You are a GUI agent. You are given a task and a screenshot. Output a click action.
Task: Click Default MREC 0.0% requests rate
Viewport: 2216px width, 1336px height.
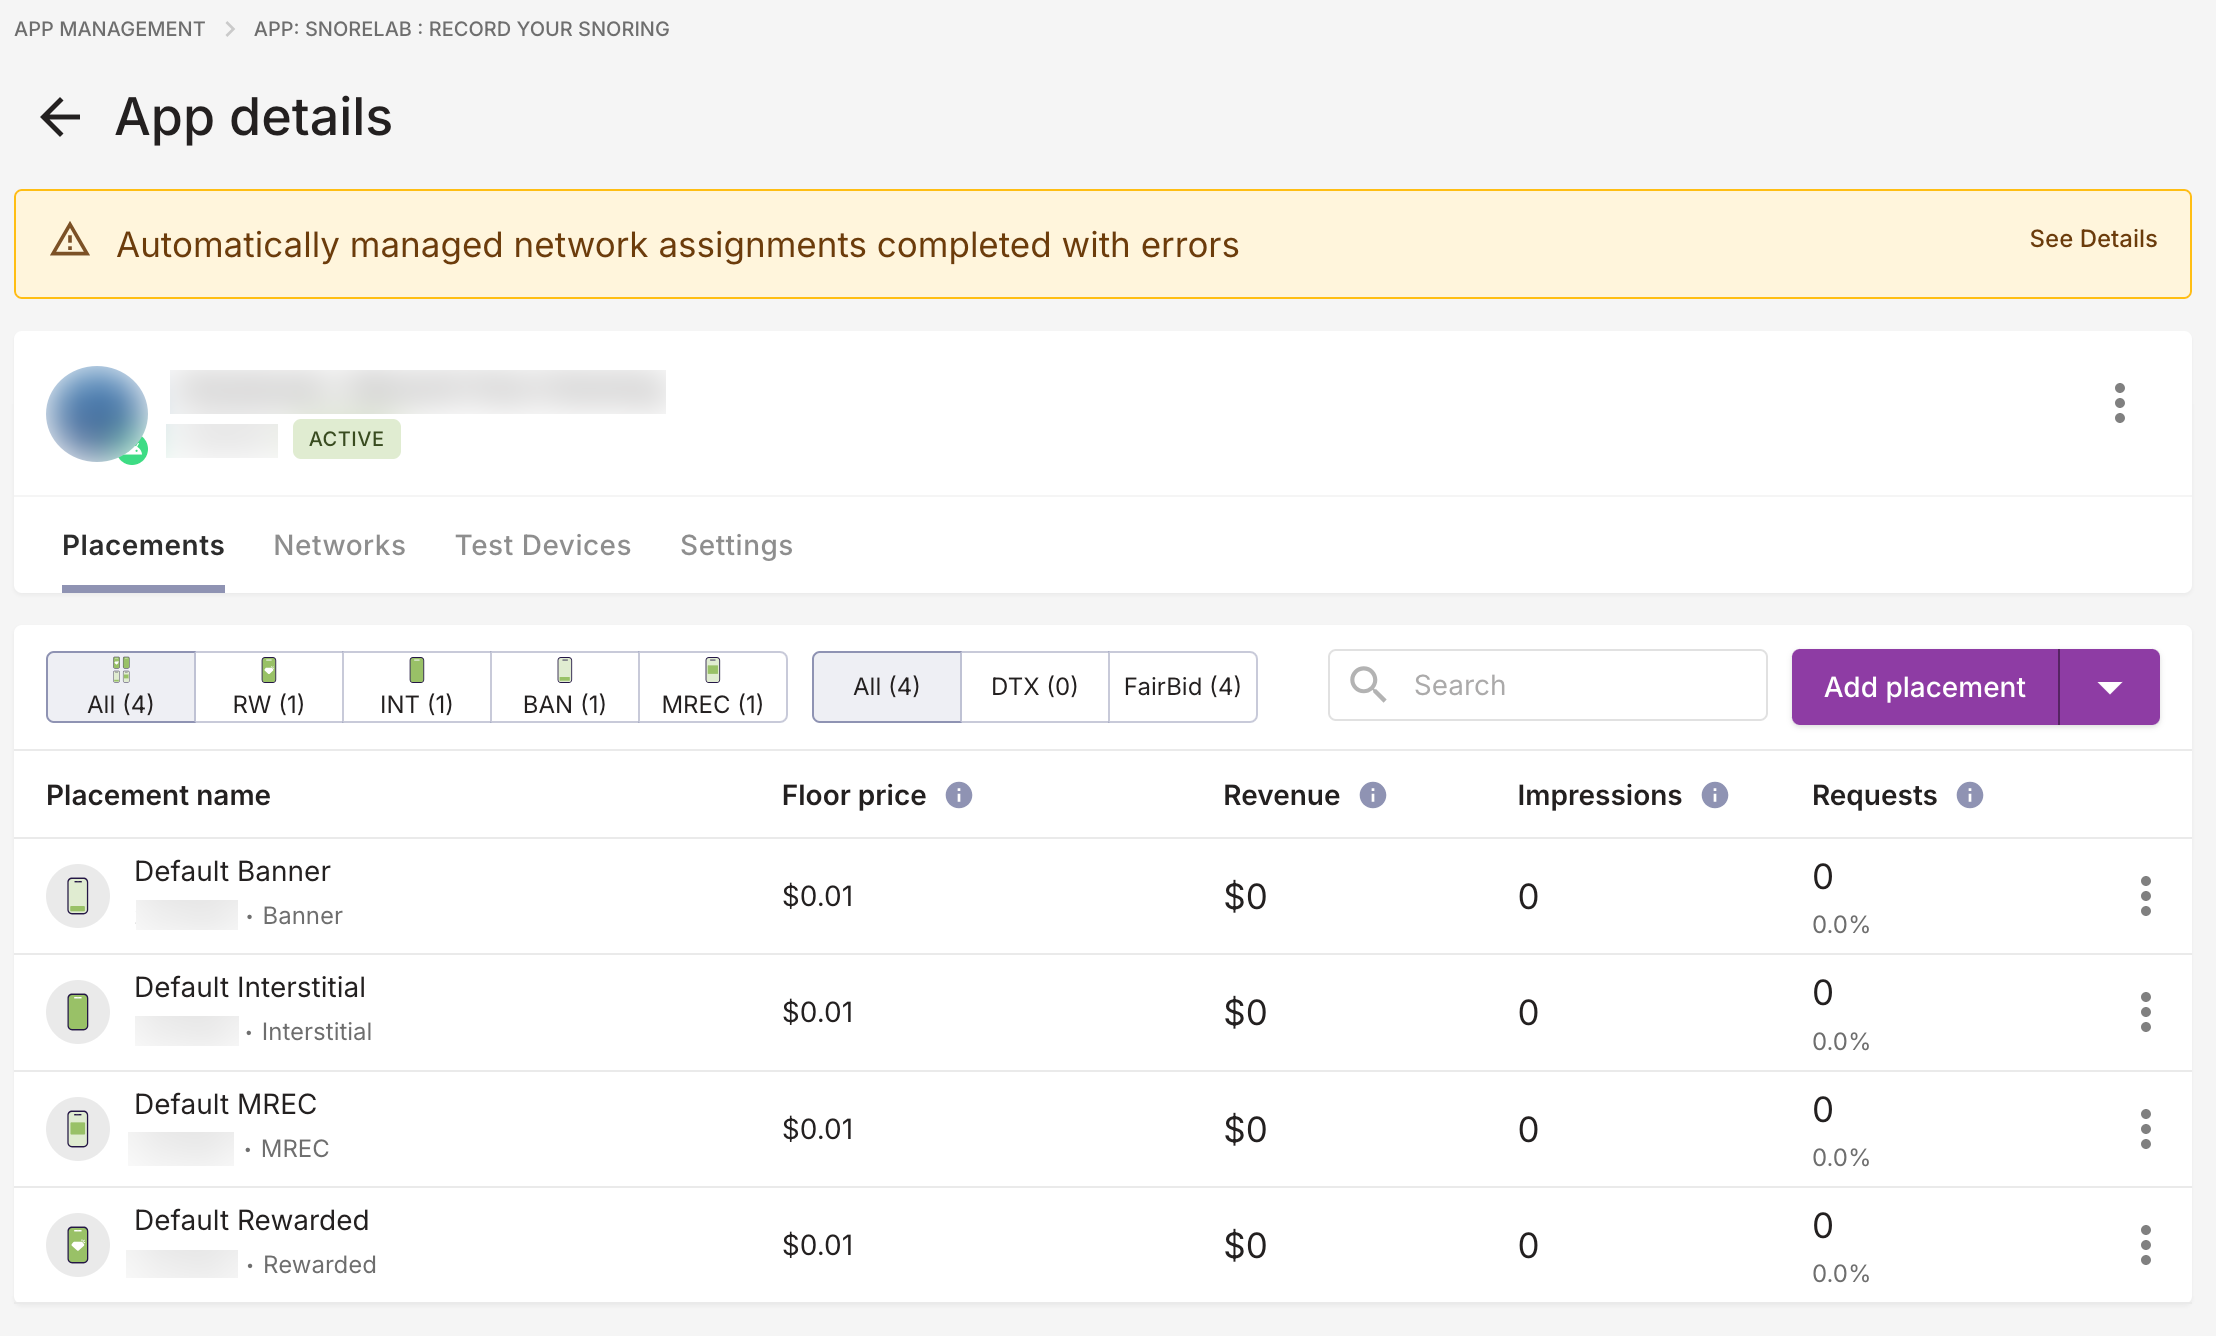coord(1841,1157)
